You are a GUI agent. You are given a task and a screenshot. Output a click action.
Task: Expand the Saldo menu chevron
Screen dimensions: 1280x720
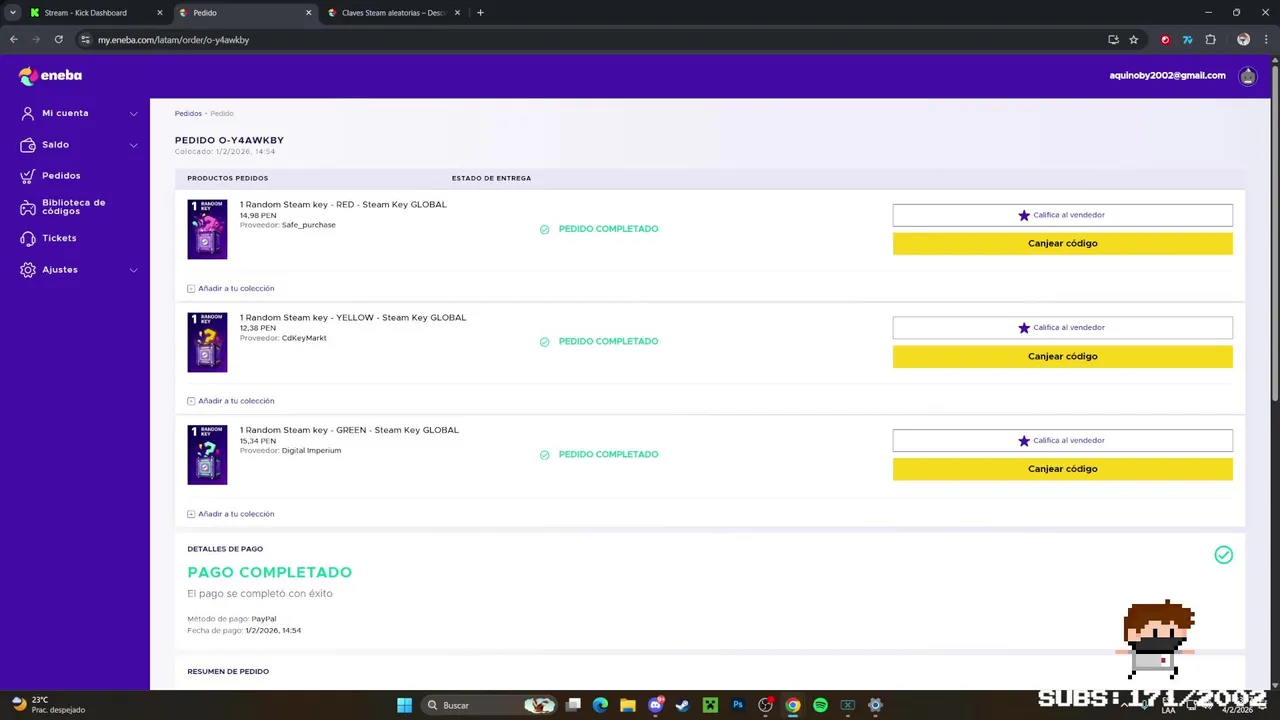click(133, 145)
